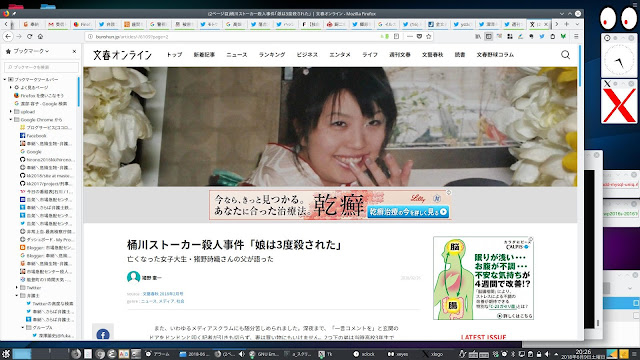The width and height of the screenshot is (640, 360).
Task: Open page actions three-dot menu
Action: [x=410, y=36]
